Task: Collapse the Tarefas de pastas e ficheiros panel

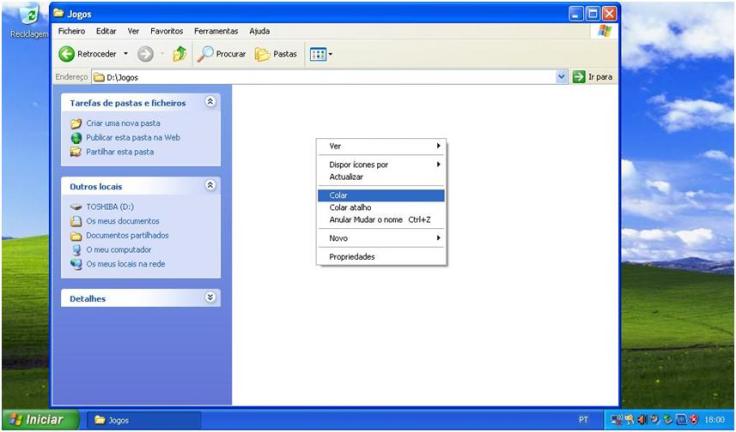Action: [x=210, y=102]
